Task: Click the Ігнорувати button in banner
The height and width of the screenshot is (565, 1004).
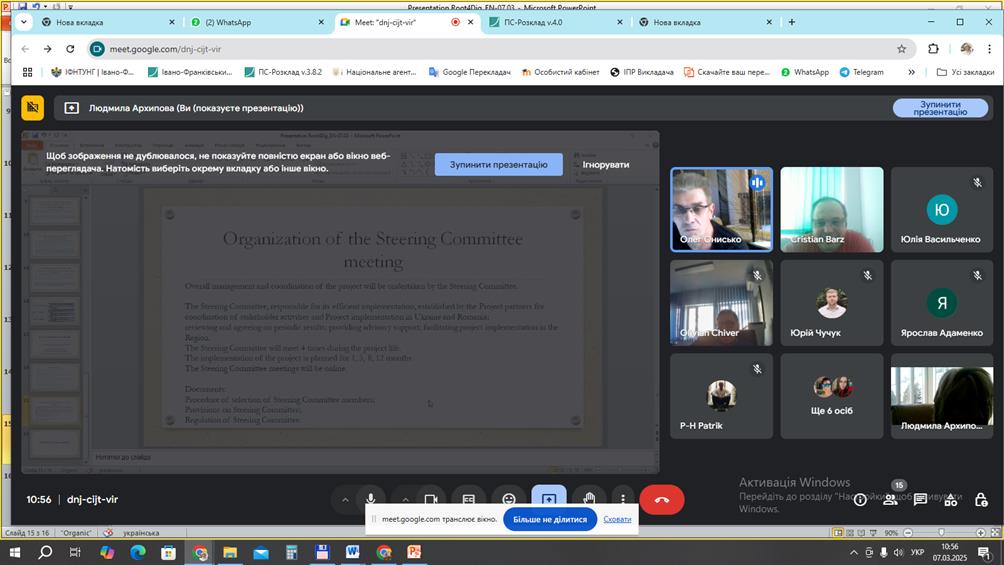Action: (x=606, y=164)
